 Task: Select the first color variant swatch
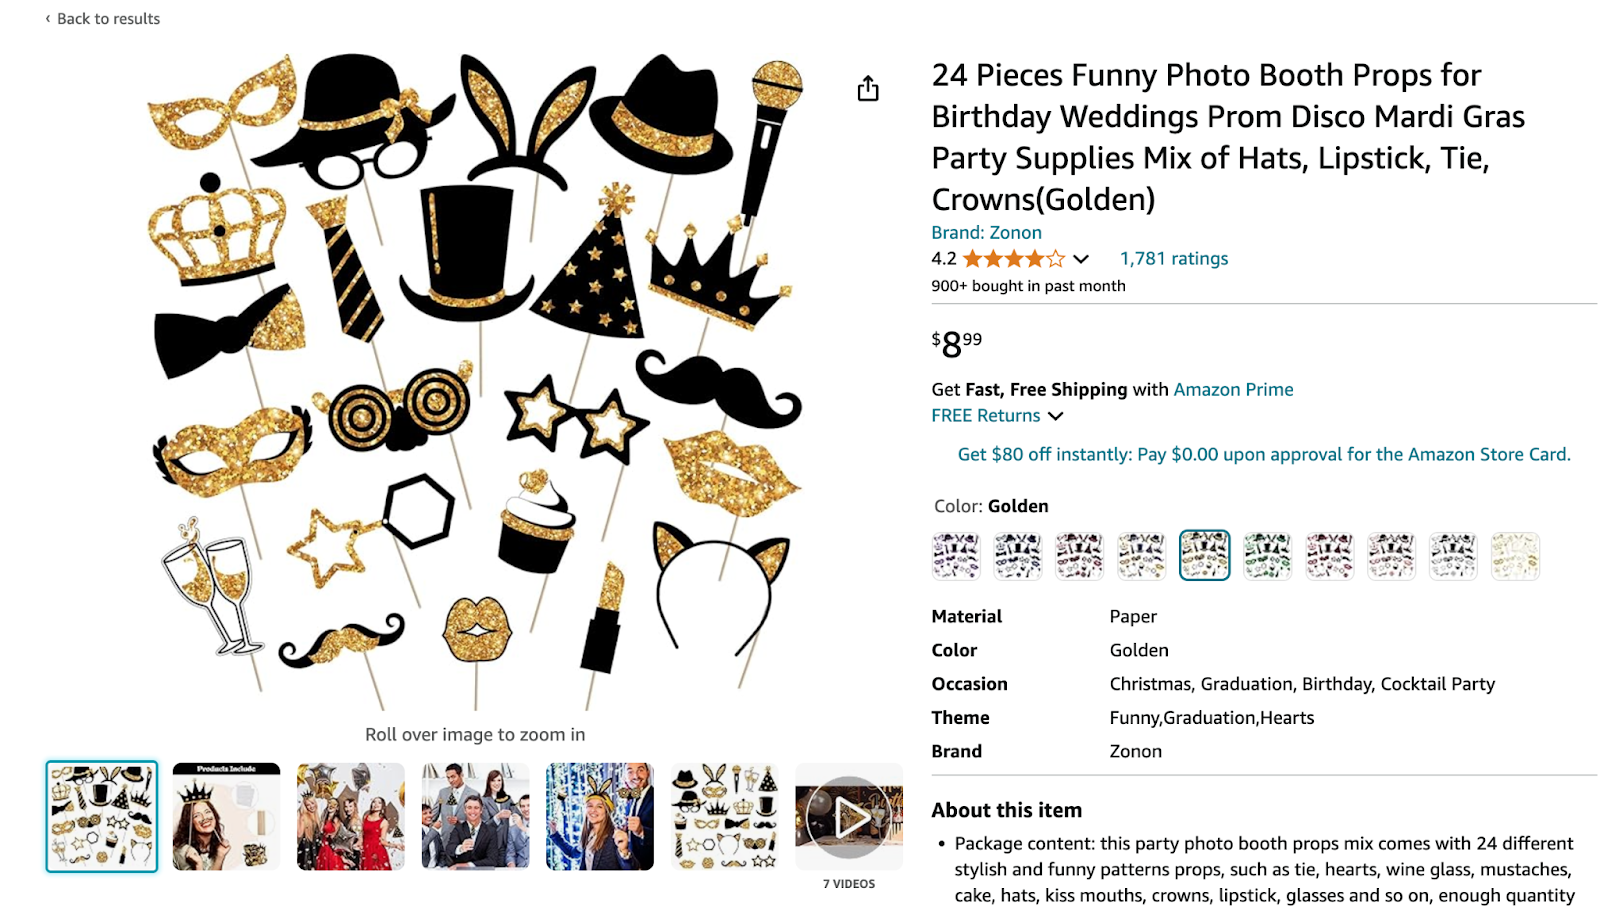point(955,556)
